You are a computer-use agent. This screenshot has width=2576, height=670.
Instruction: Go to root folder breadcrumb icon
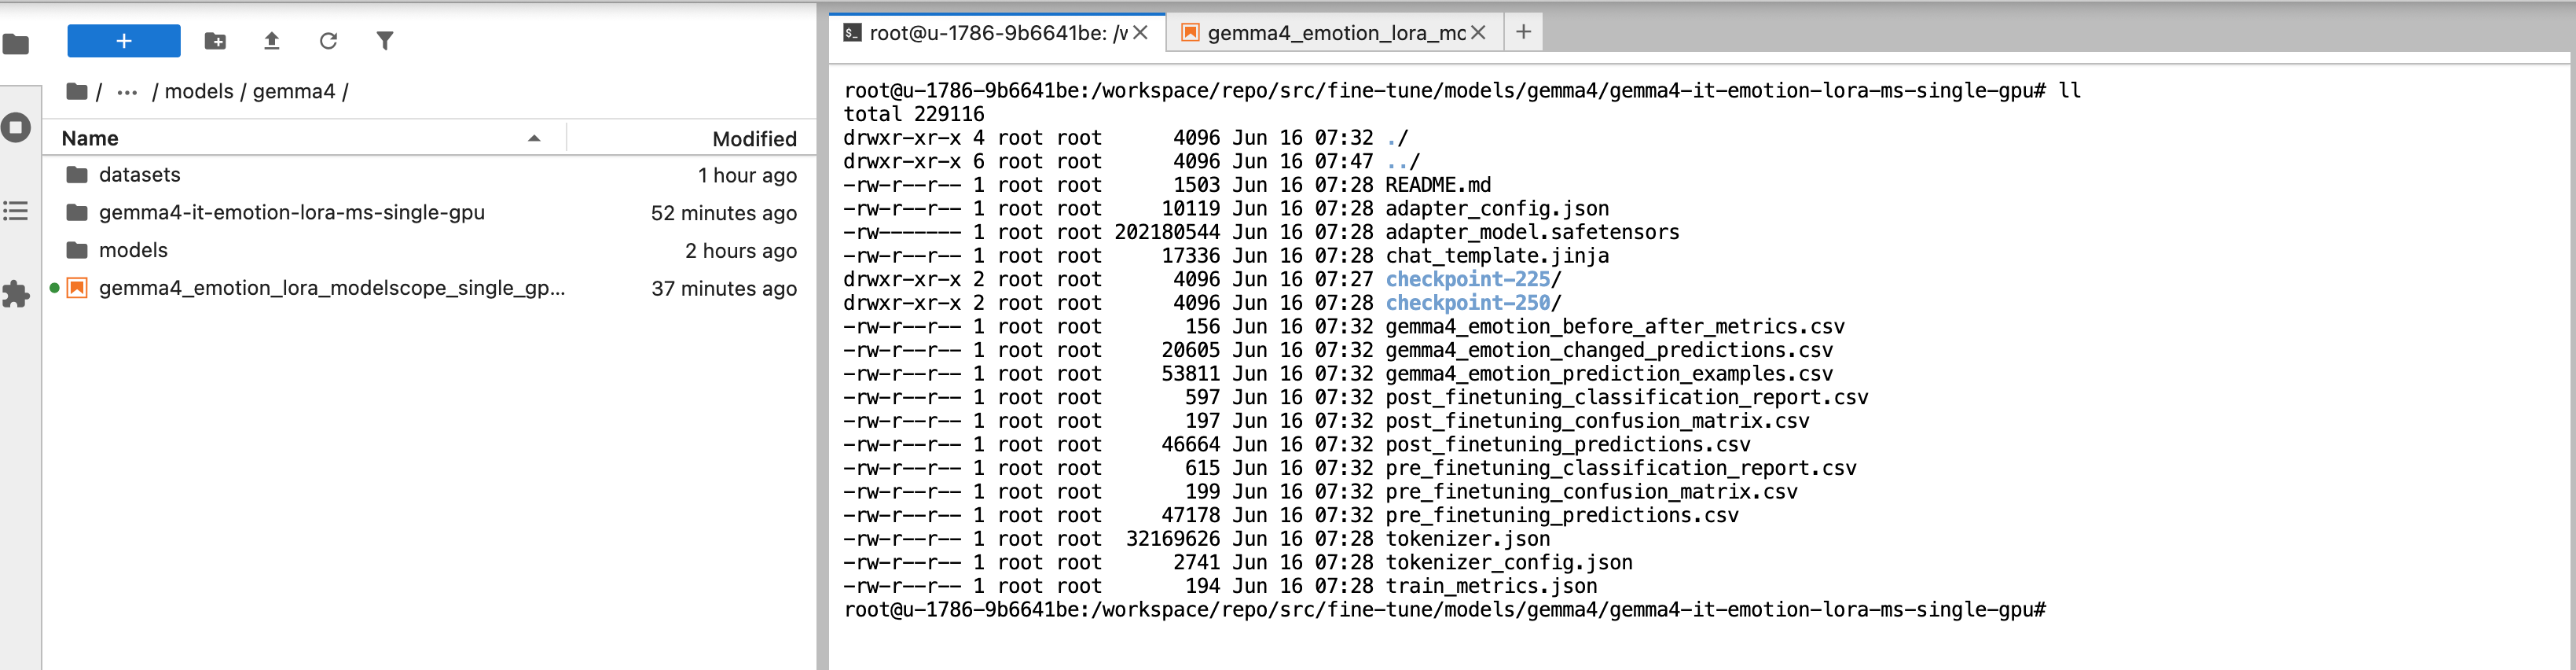tap(77, 91)
